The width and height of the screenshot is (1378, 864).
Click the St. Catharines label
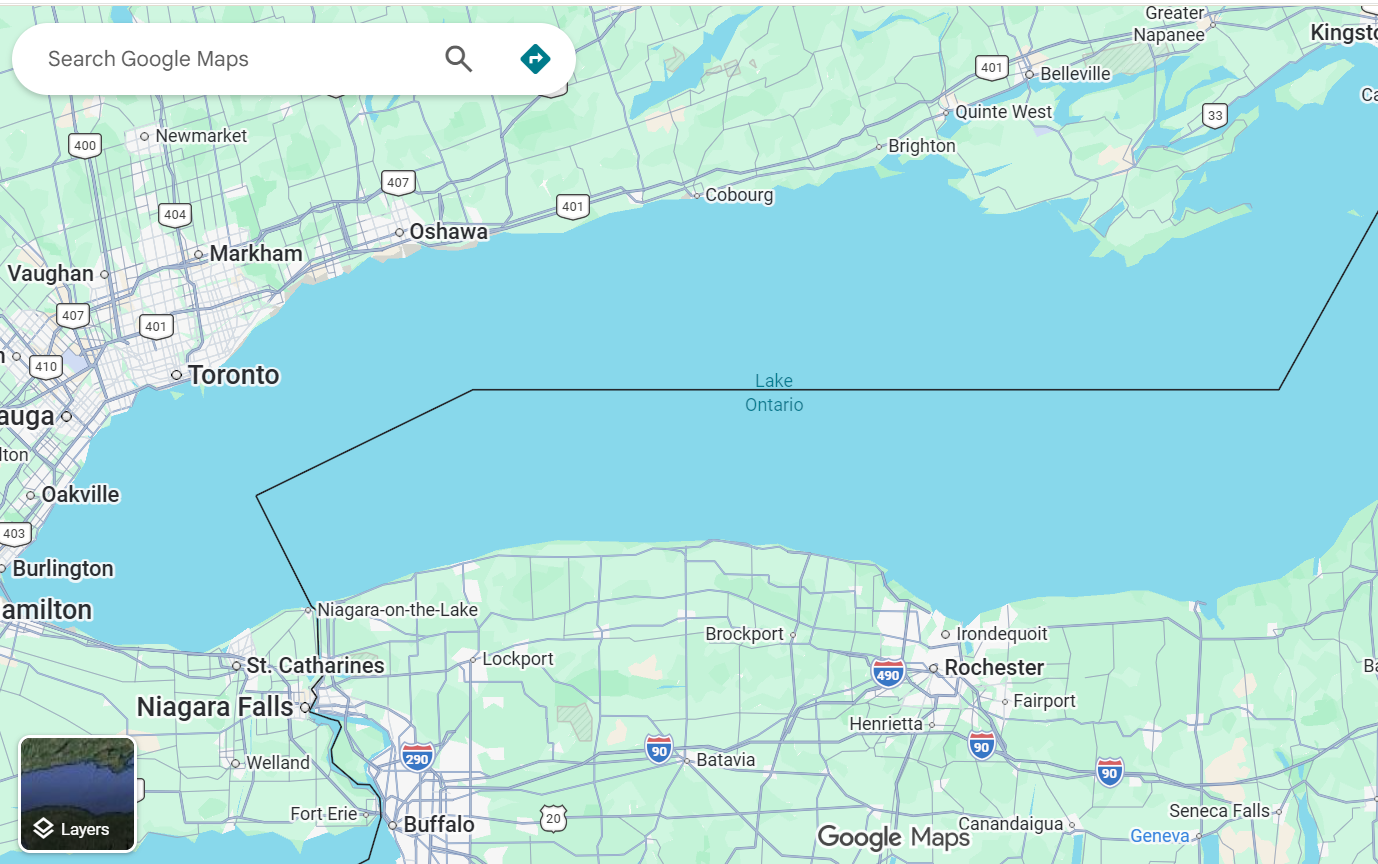click(x=315, y=666)
